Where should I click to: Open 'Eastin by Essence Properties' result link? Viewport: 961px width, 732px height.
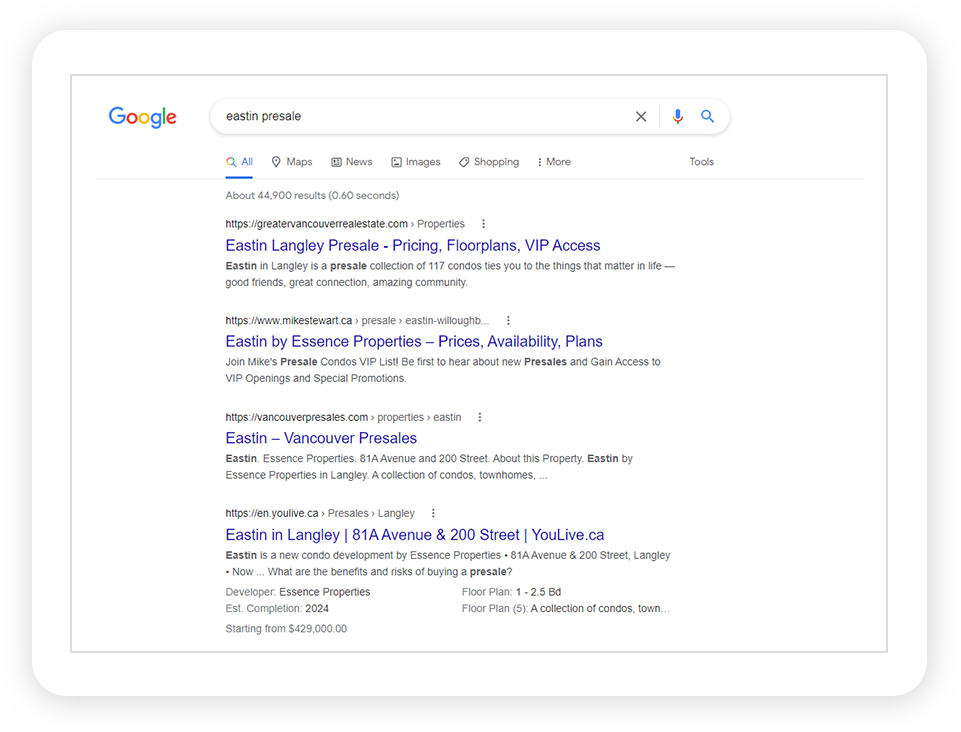click(x=414, y=341)
